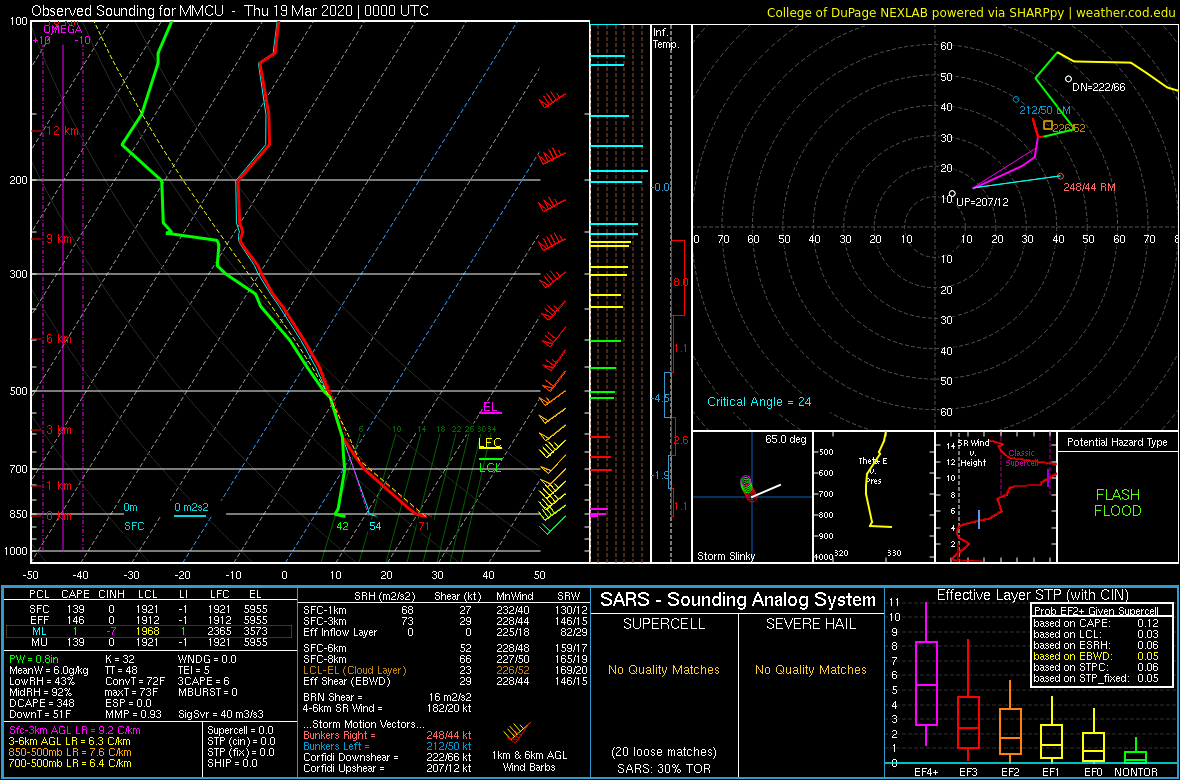Image resolution: width=1180 pixels, height=780 pixels.
Task: Click the 'SARS: 30% TOR' text
Action: [x=663, y=767]
